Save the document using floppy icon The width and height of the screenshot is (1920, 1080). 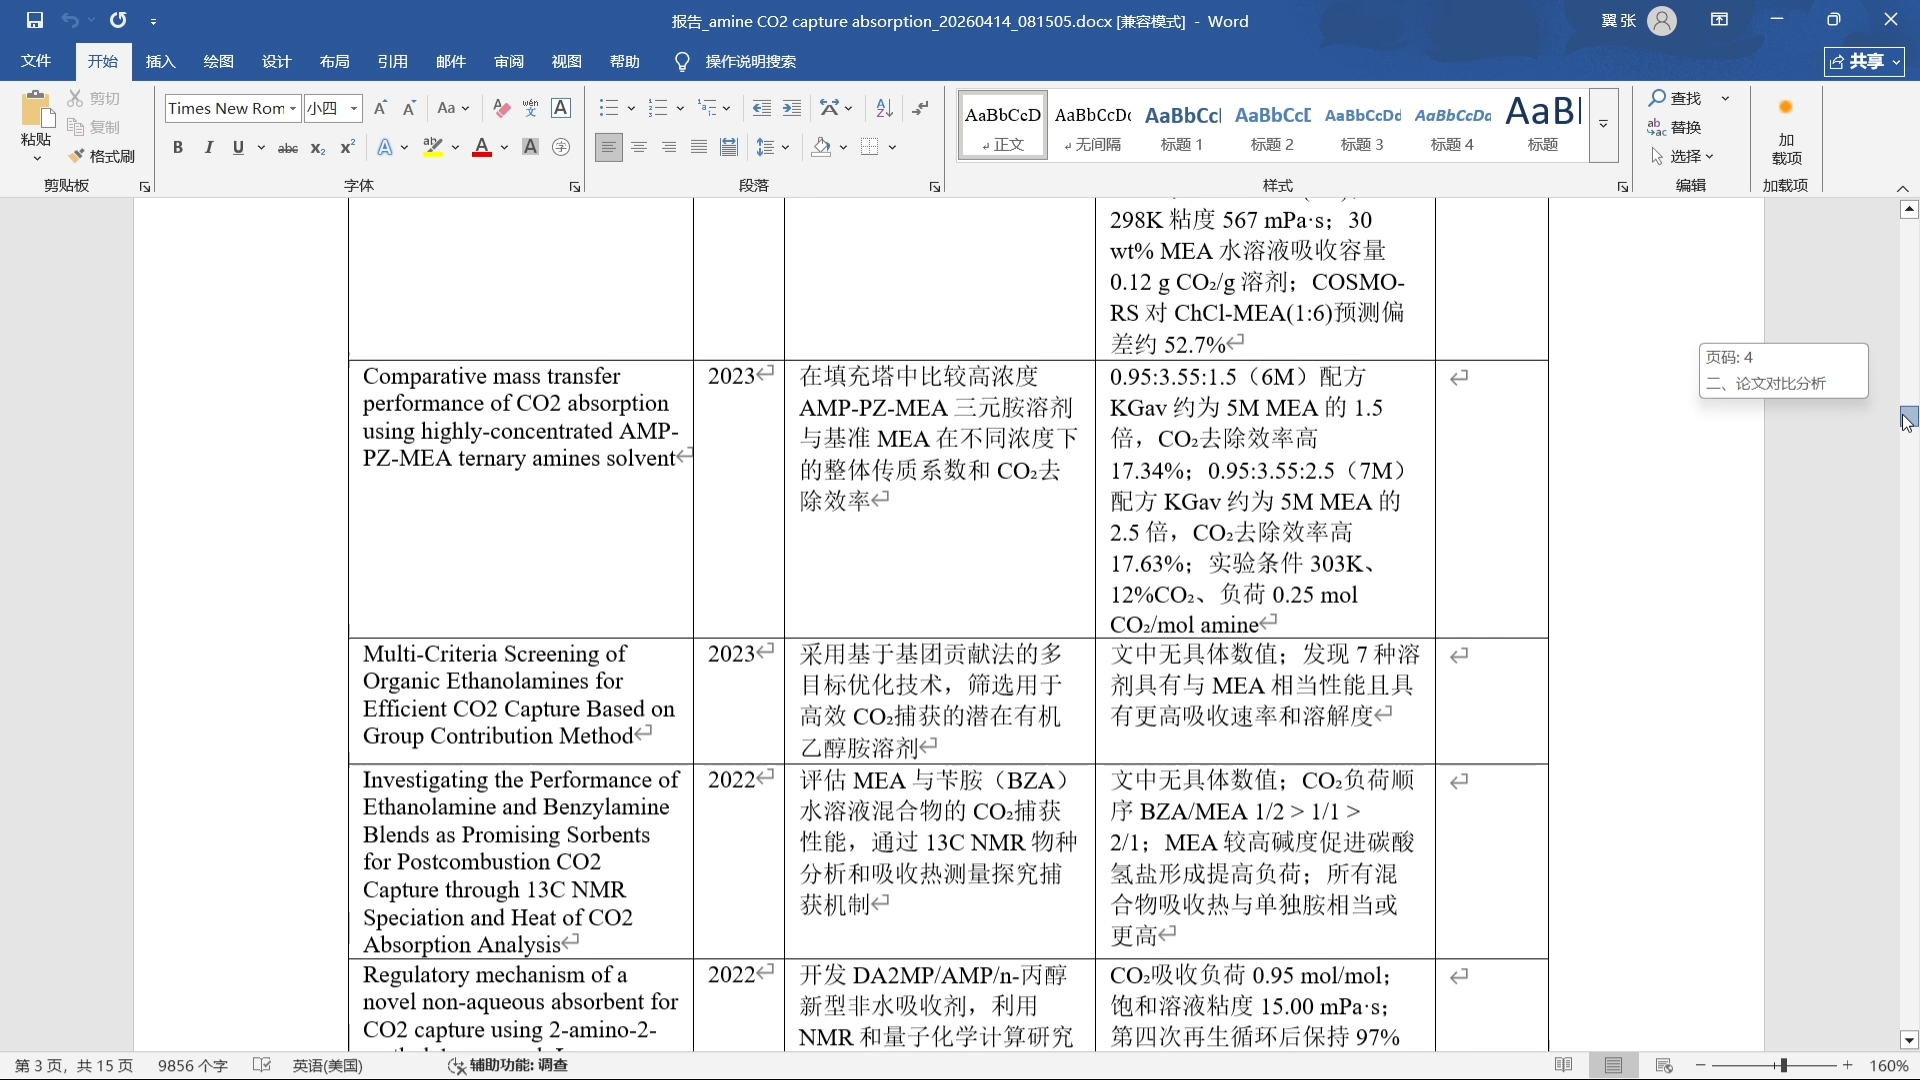pos(35,20)
